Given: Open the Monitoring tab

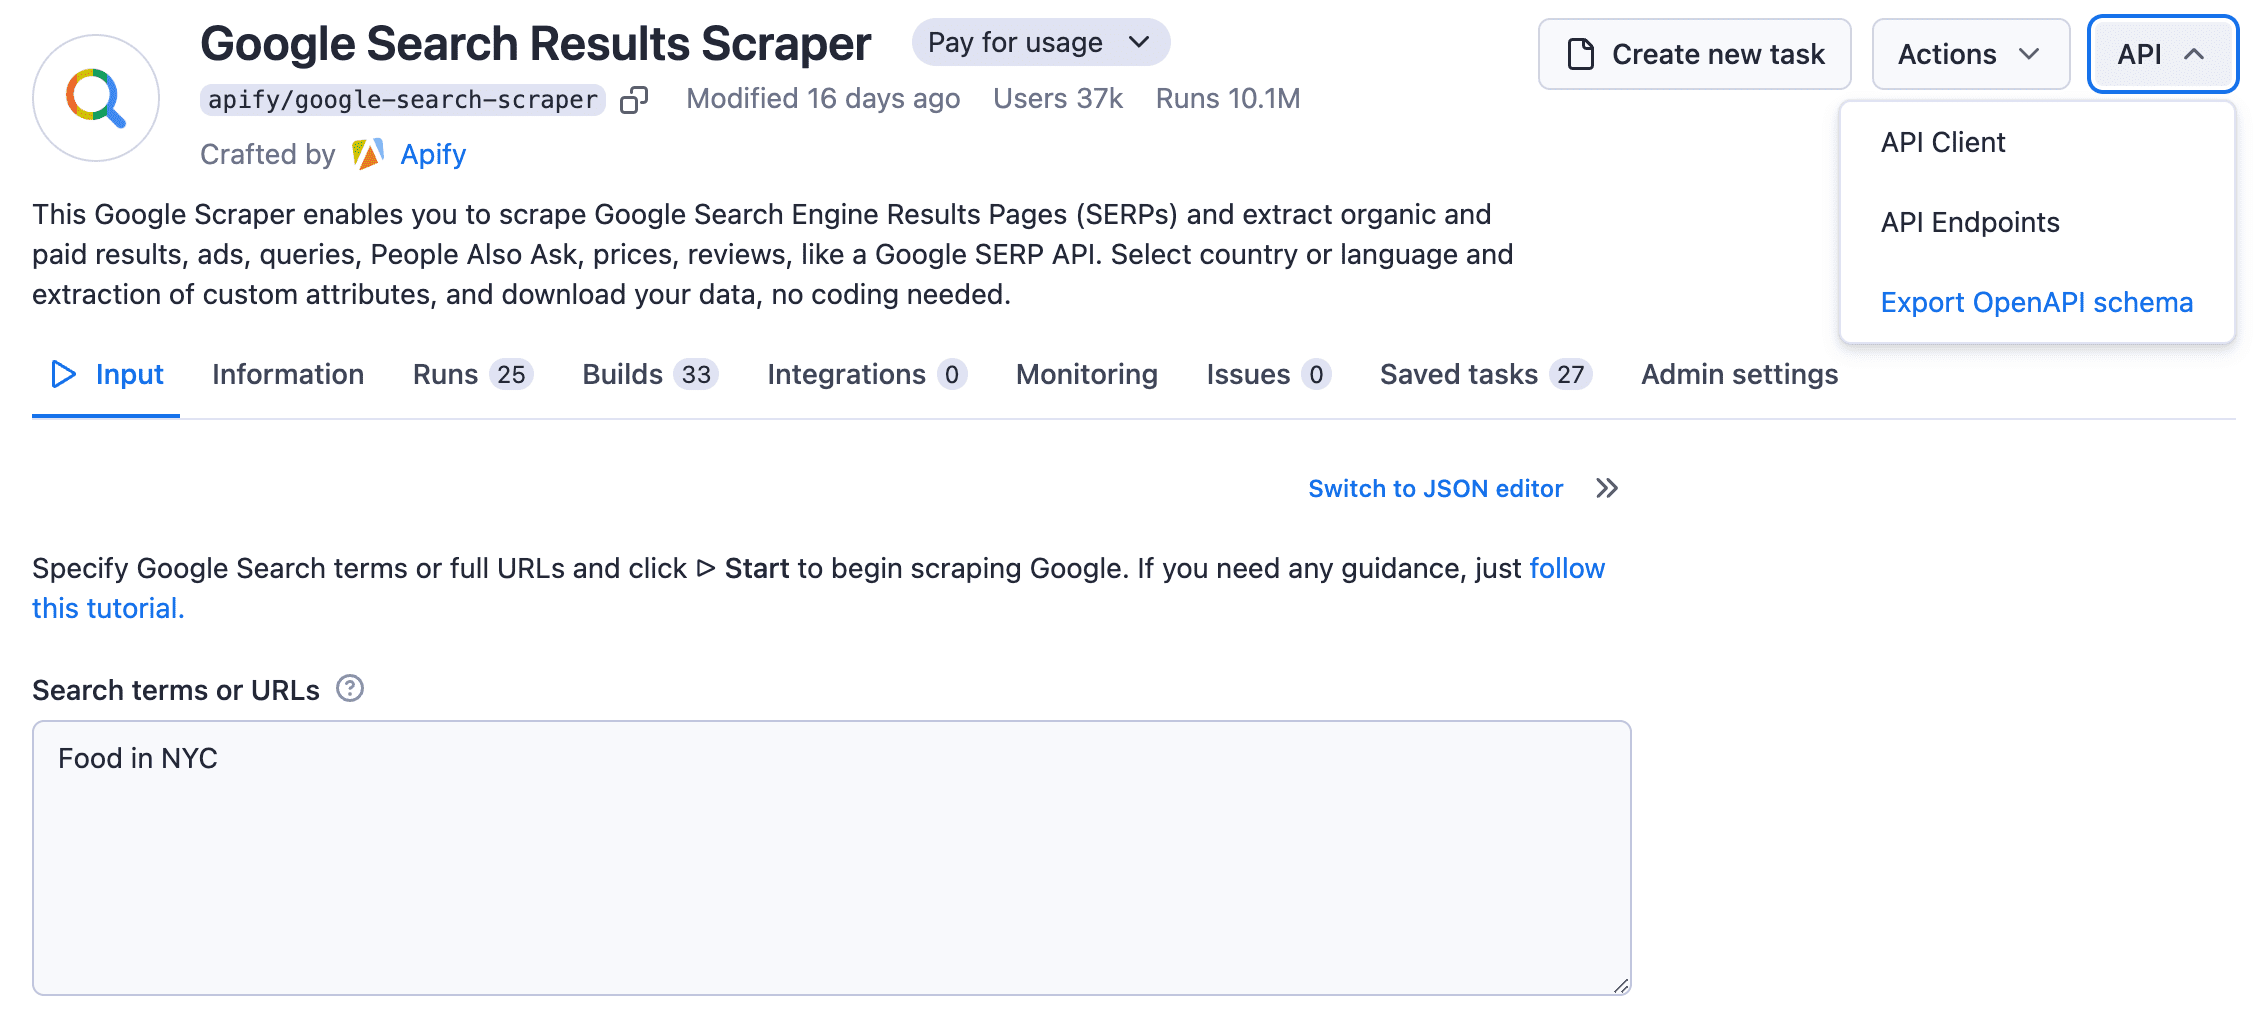Looking at the screenshot, I should (1086, 374).
